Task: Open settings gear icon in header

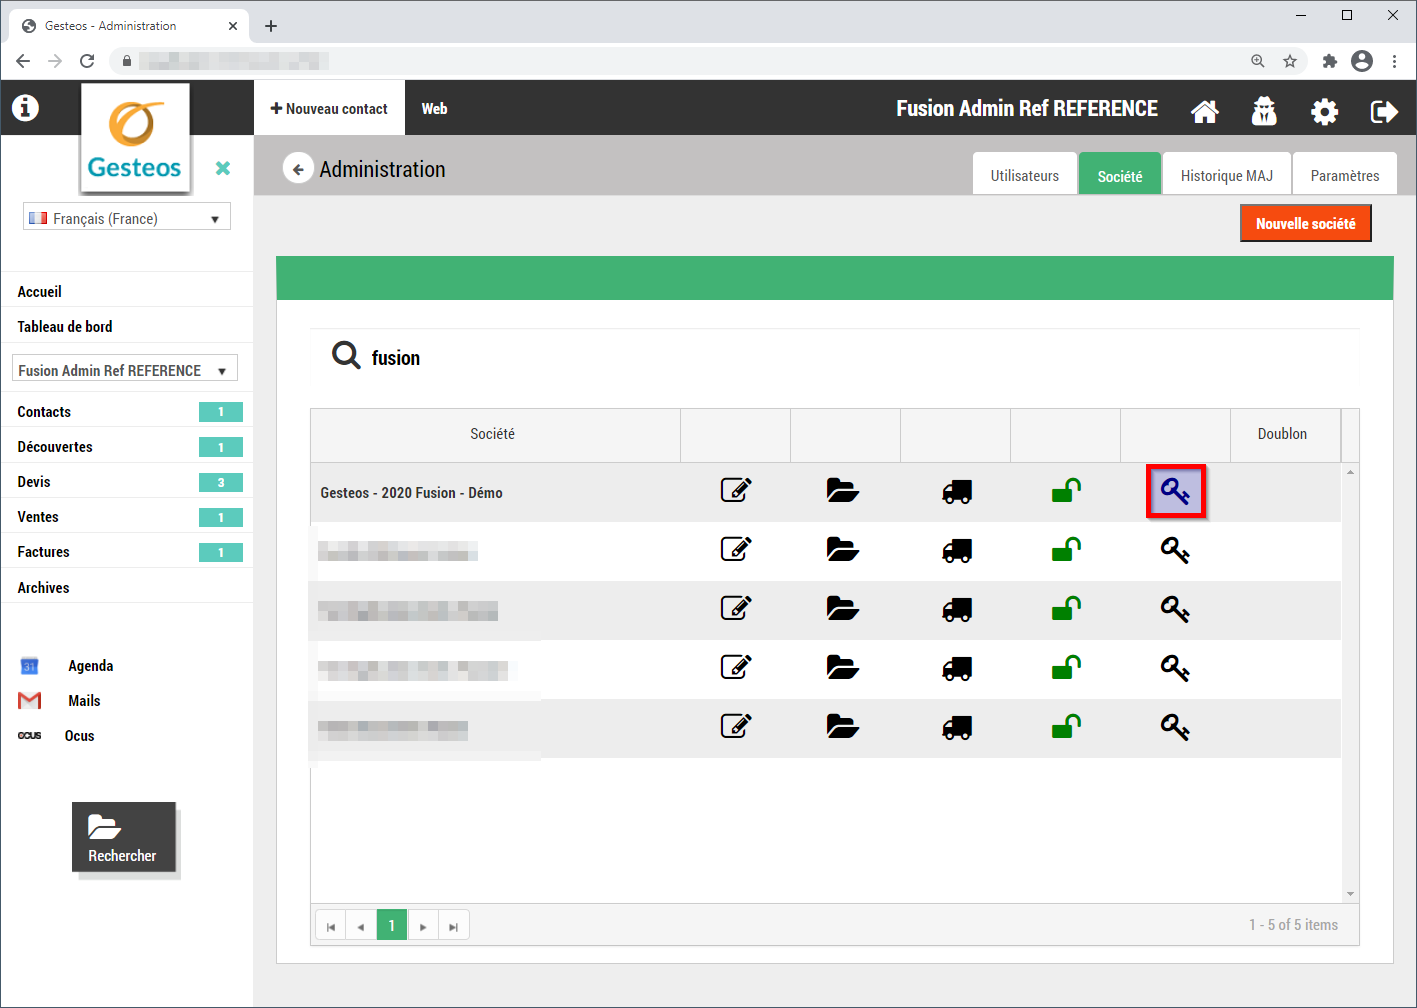Action: 1324,111
